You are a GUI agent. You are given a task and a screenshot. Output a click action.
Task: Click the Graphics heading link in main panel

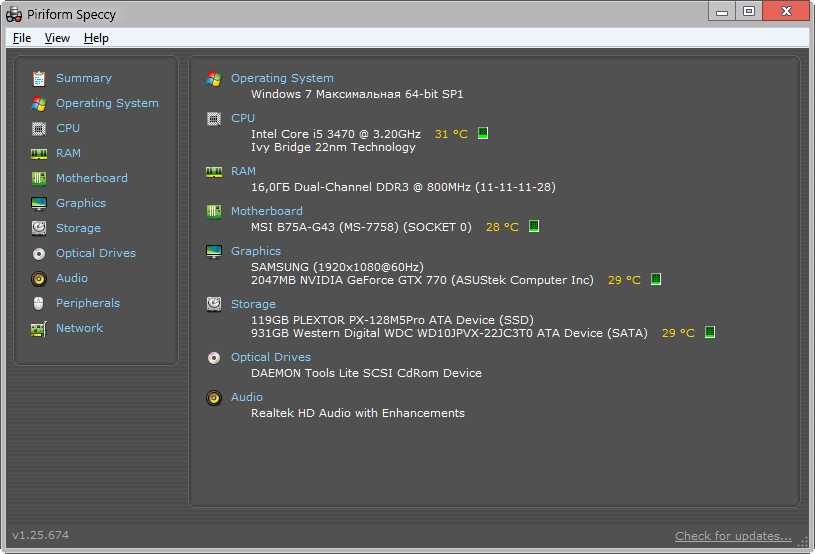256,251
